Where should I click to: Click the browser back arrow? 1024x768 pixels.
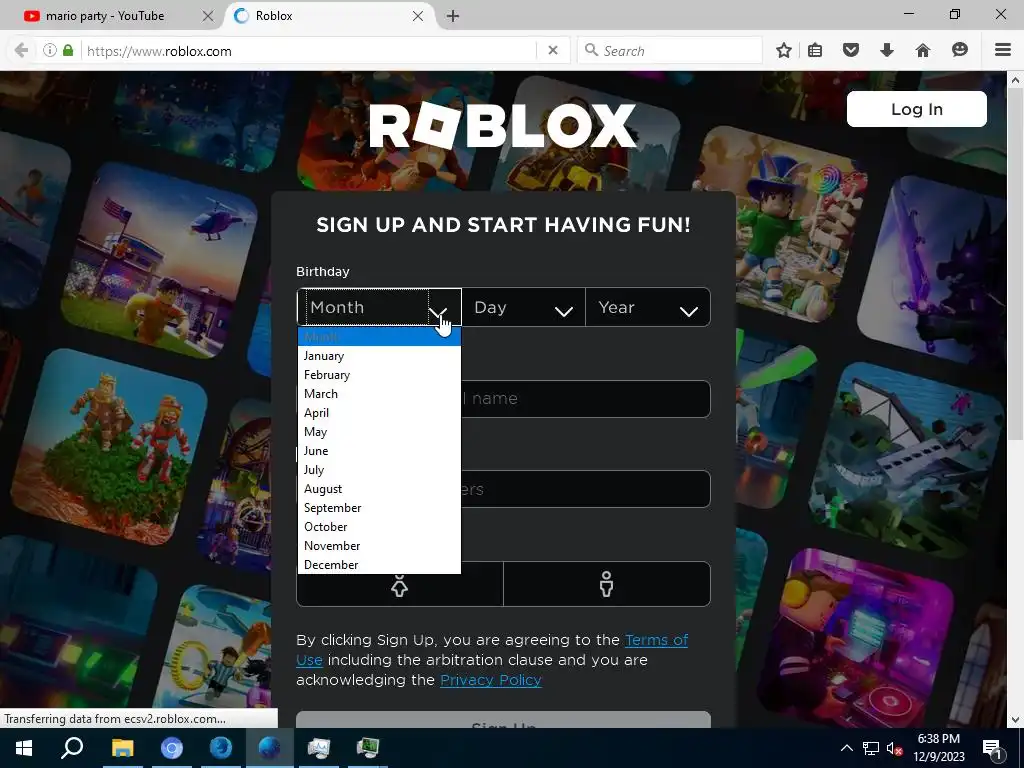[21, 50]
